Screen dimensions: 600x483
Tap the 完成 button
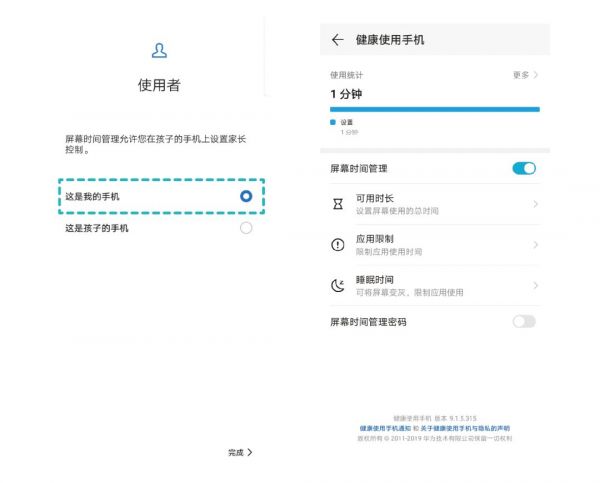point(240,452)
